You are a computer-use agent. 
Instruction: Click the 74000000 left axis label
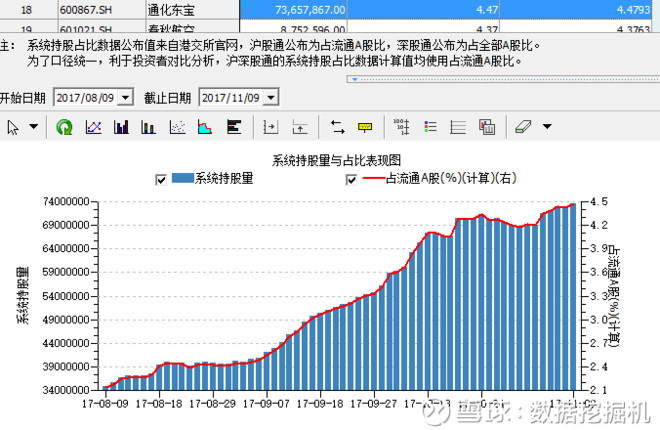pyautogui.click(x=66, y=202)
